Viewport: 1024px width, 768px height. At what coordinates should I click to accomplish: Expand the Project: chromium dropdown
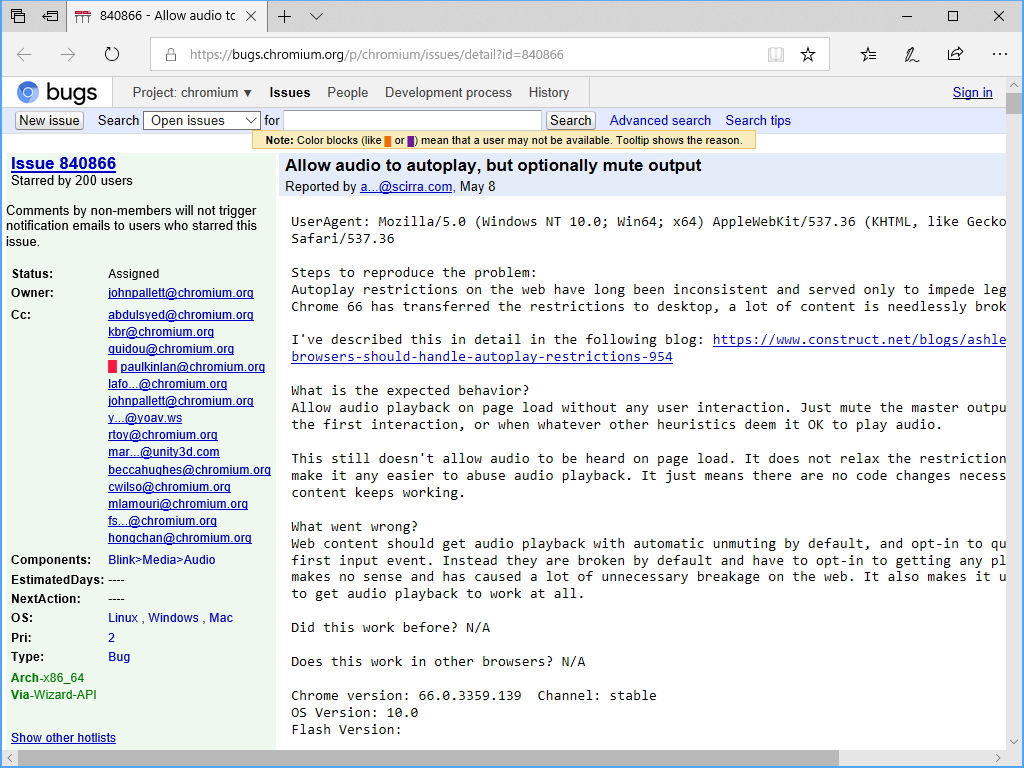190,92
